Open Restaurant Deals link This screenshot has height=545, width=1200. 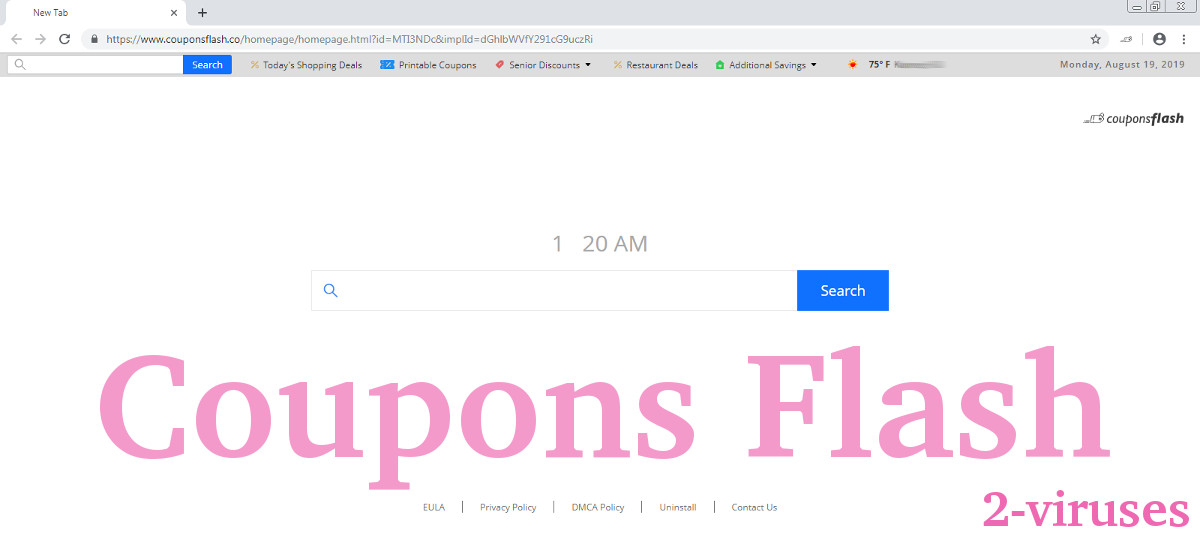pos(662,65)
